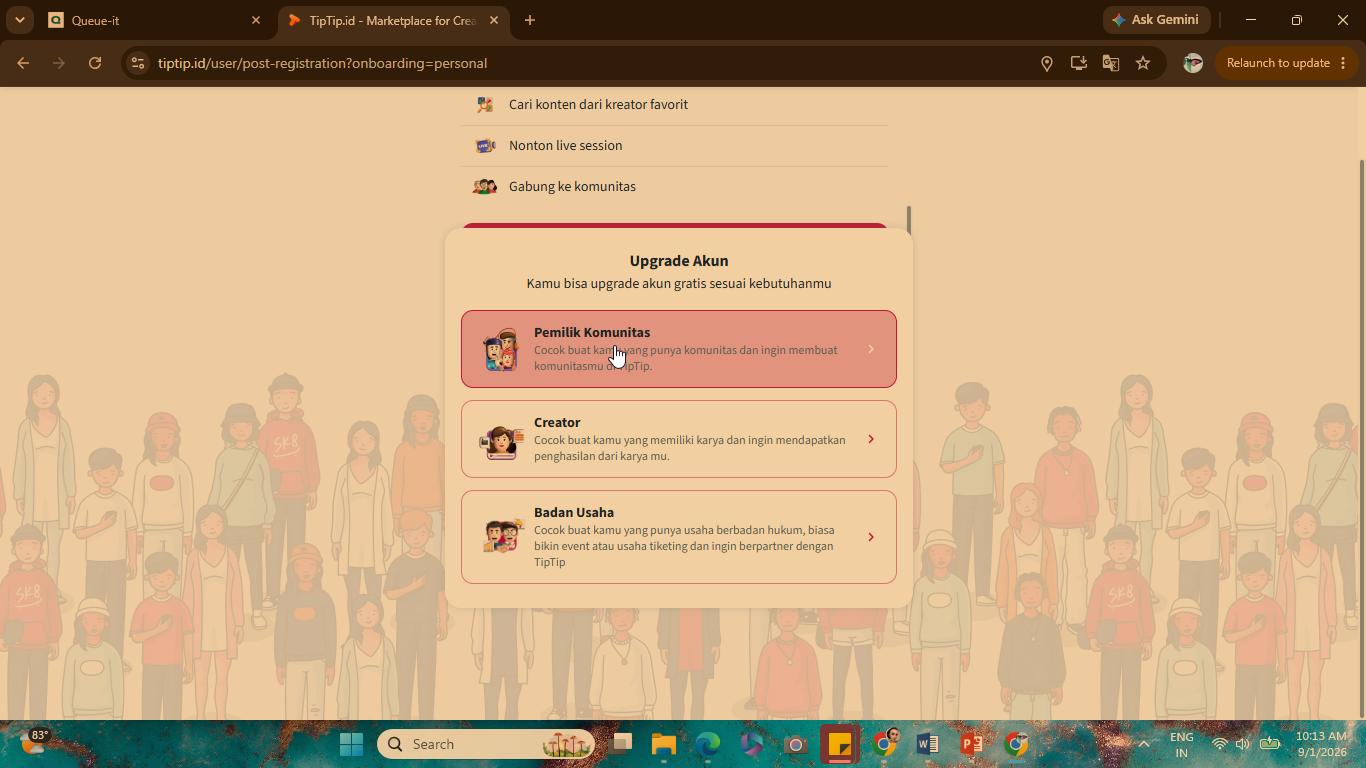Open the Chrome profile avatar

pos(1192,63)
